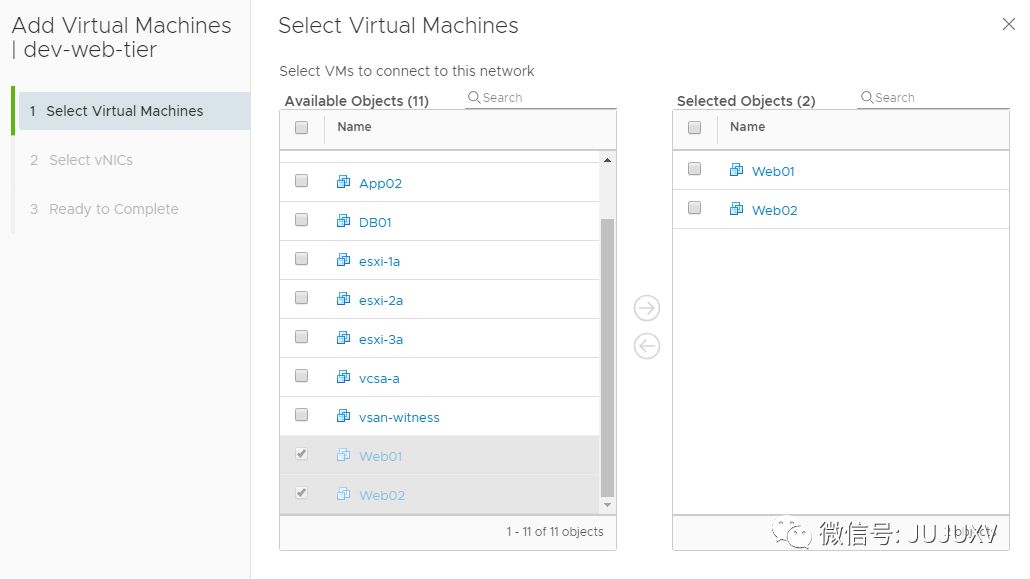Click the move-right arrow icon

tap(647, 308)
